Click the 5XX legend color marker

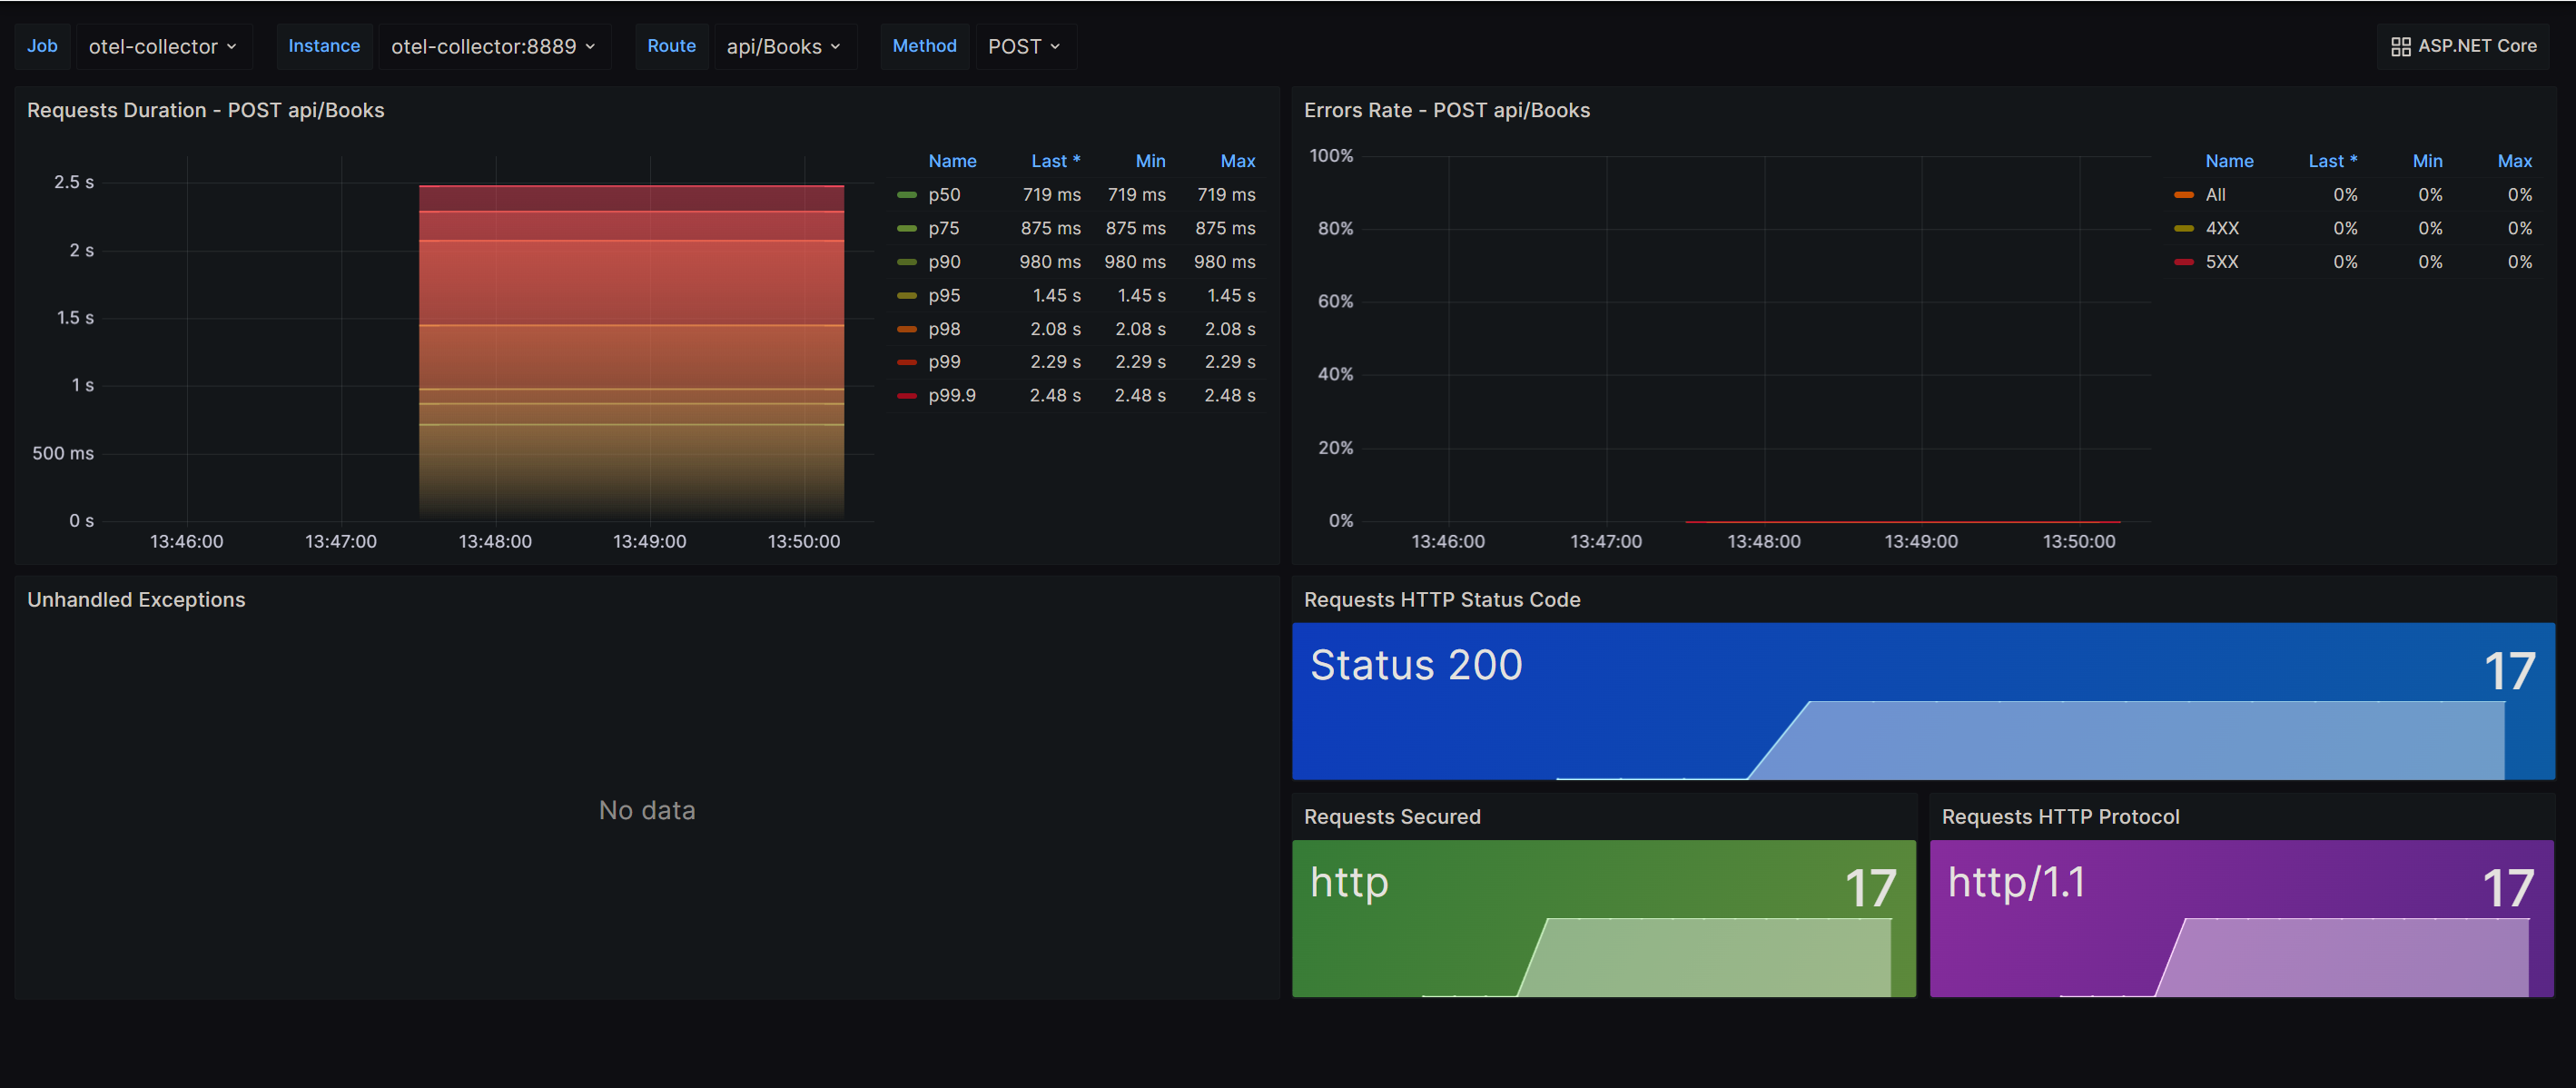click(2184, 262)
